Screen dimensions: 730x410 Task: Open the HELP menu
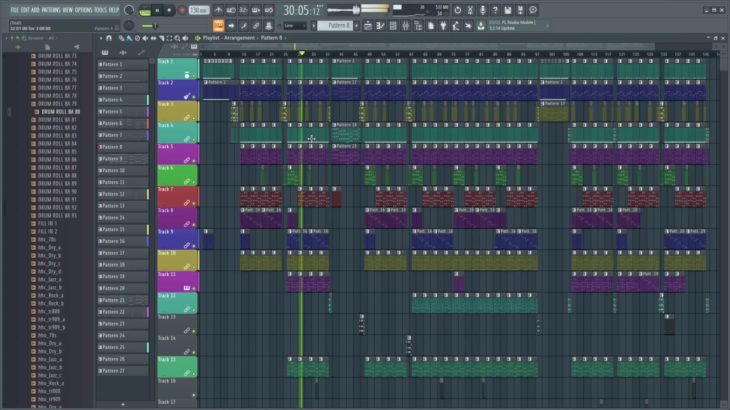[114, 10]
